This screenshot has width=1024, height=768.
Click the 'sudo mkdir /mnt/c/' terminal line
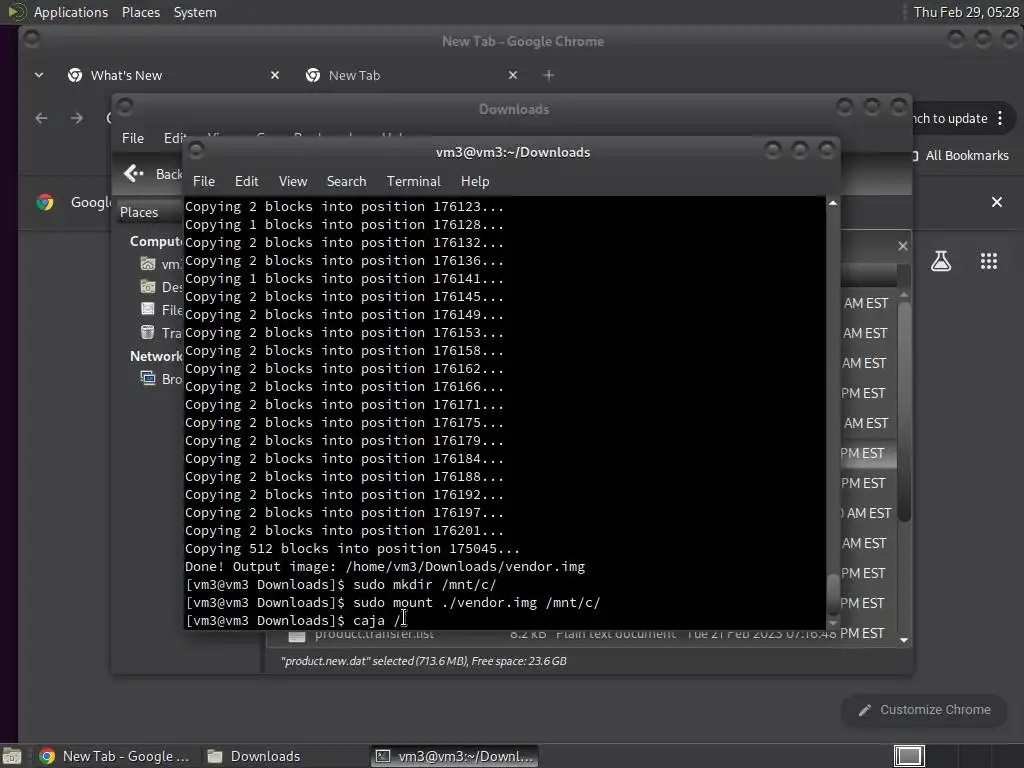coord(341,584)
